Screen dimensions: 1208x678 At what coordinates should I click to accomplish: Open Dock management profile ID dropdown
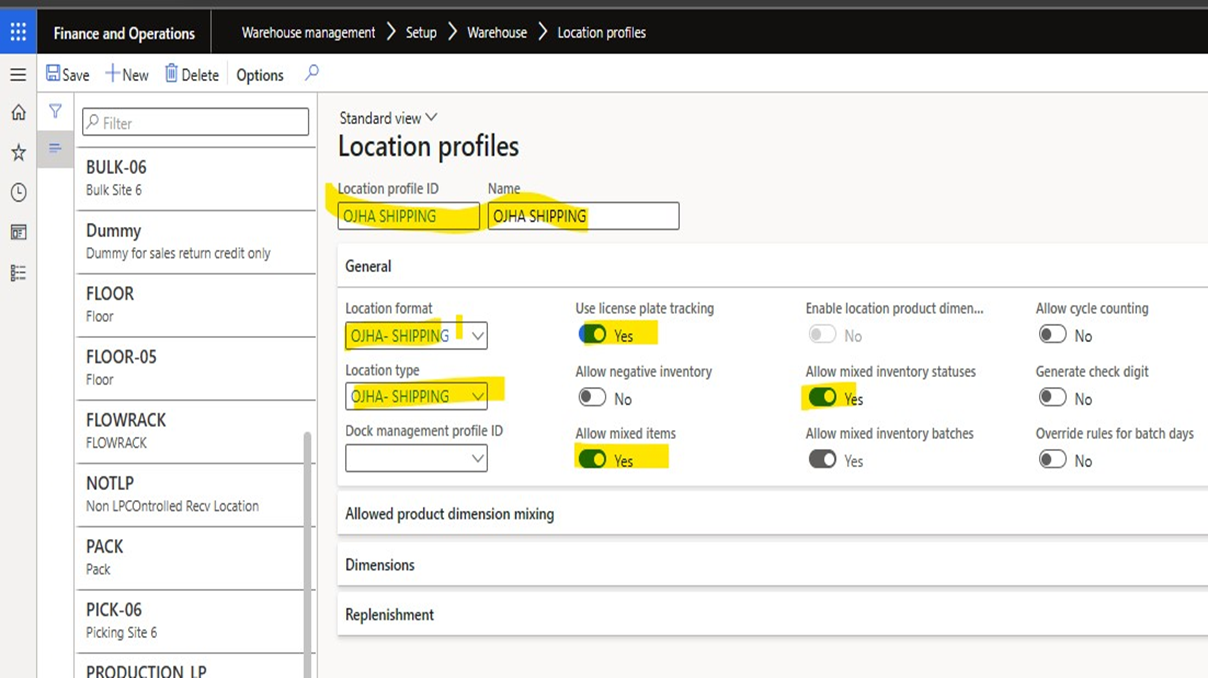click(x=477, y=459)
